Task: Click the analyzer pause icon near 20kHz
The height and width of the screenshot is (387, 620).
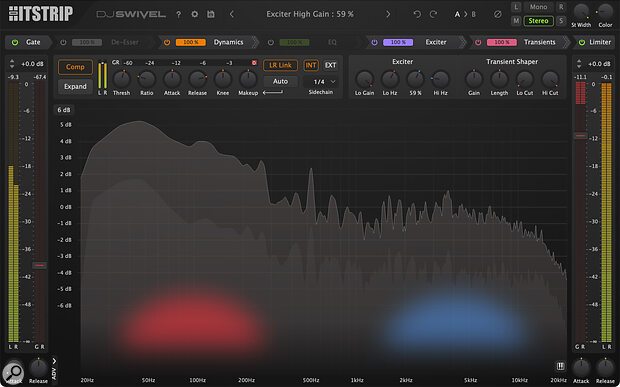Action: pyautogui.click(x=560, y=366)
